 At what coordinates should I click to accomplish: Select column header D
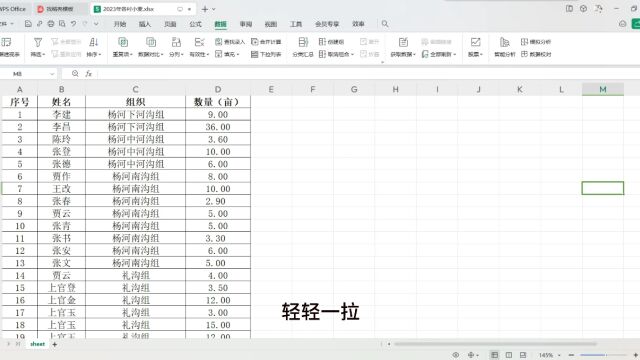pos(218,89)
